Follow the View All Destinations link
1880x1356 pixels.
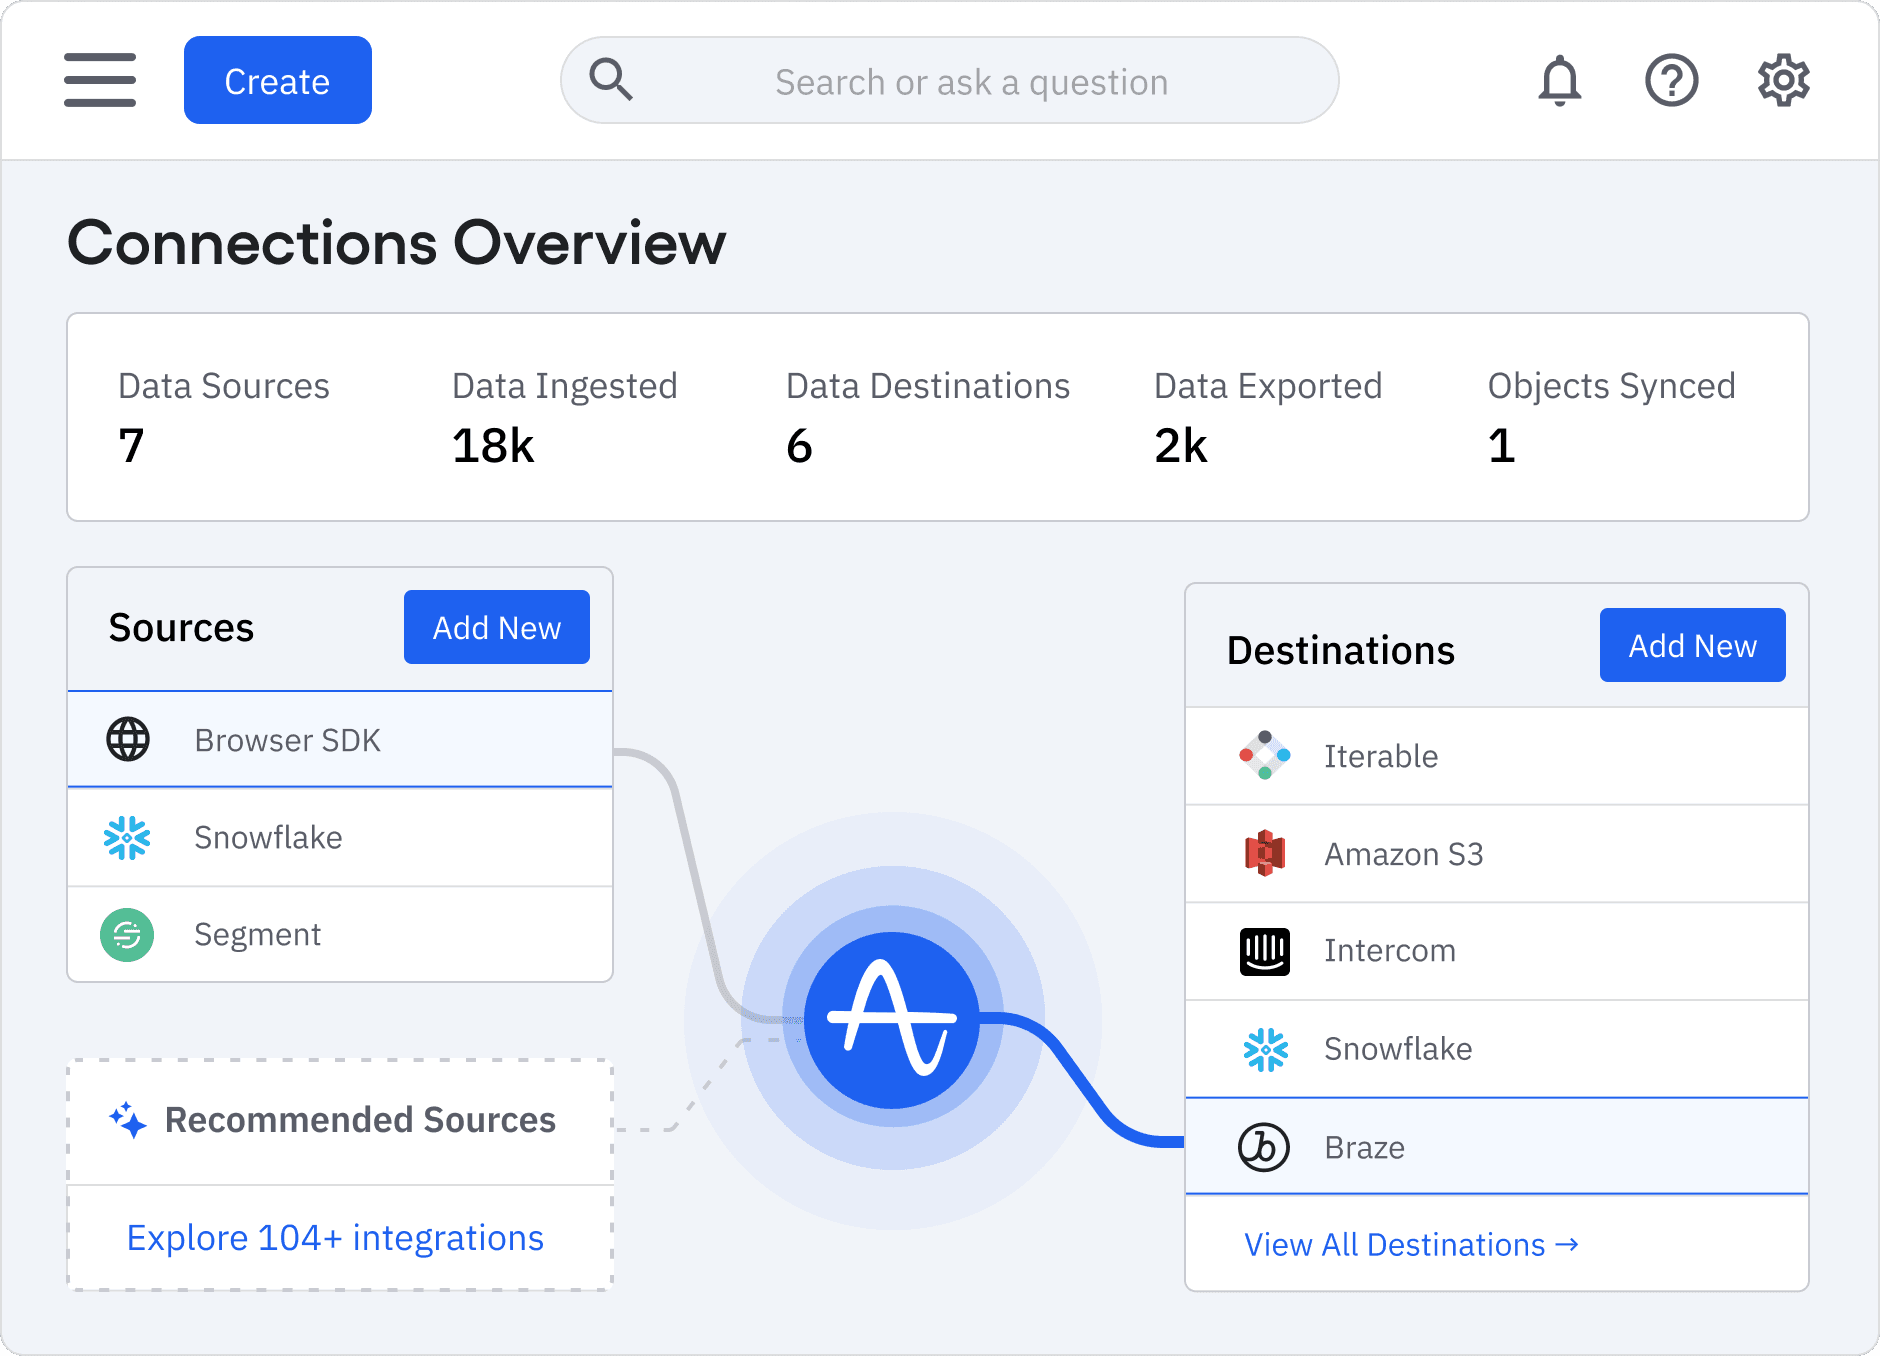click(x=1410, y=1245)
